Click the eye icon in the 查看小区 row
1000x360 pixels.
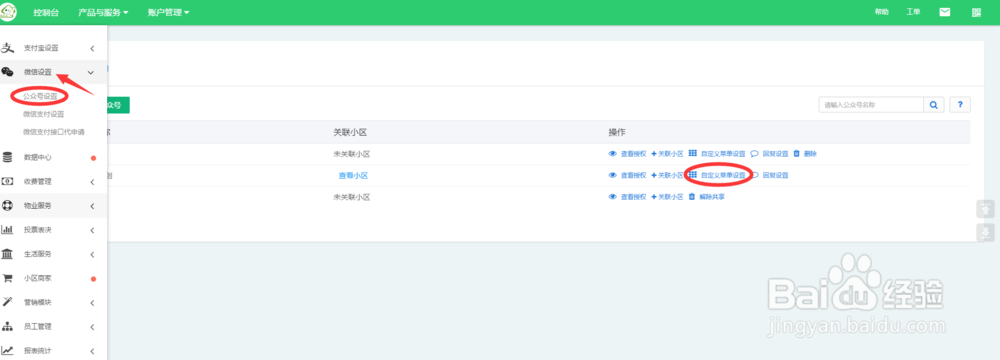point(612,175)
